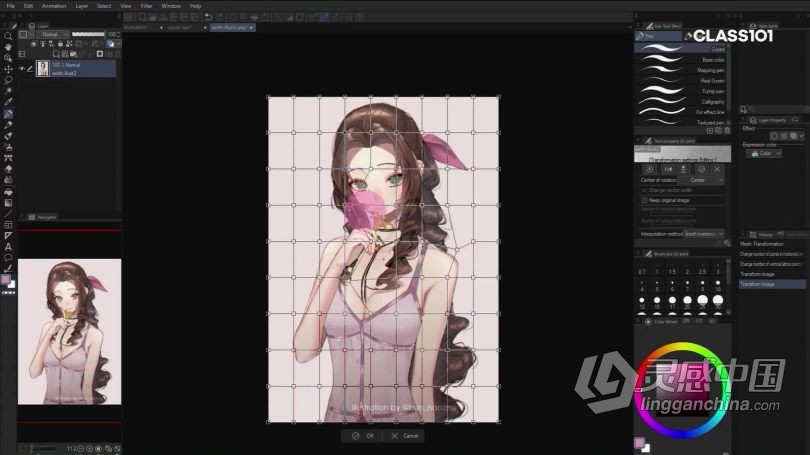Click OK to confirm mesh transformation
This screenshot has width=810, height=455.
click(363, 436)
